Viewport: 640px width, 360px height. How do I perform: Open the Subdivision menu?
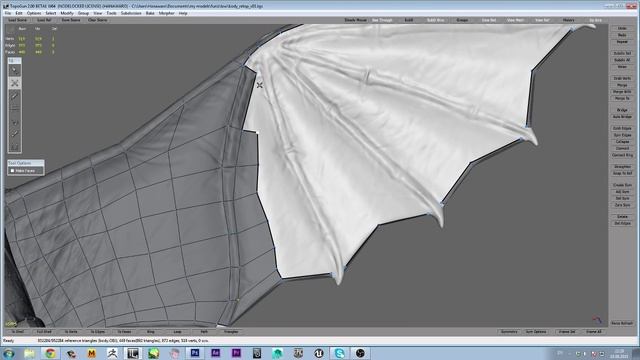point(131,13)
